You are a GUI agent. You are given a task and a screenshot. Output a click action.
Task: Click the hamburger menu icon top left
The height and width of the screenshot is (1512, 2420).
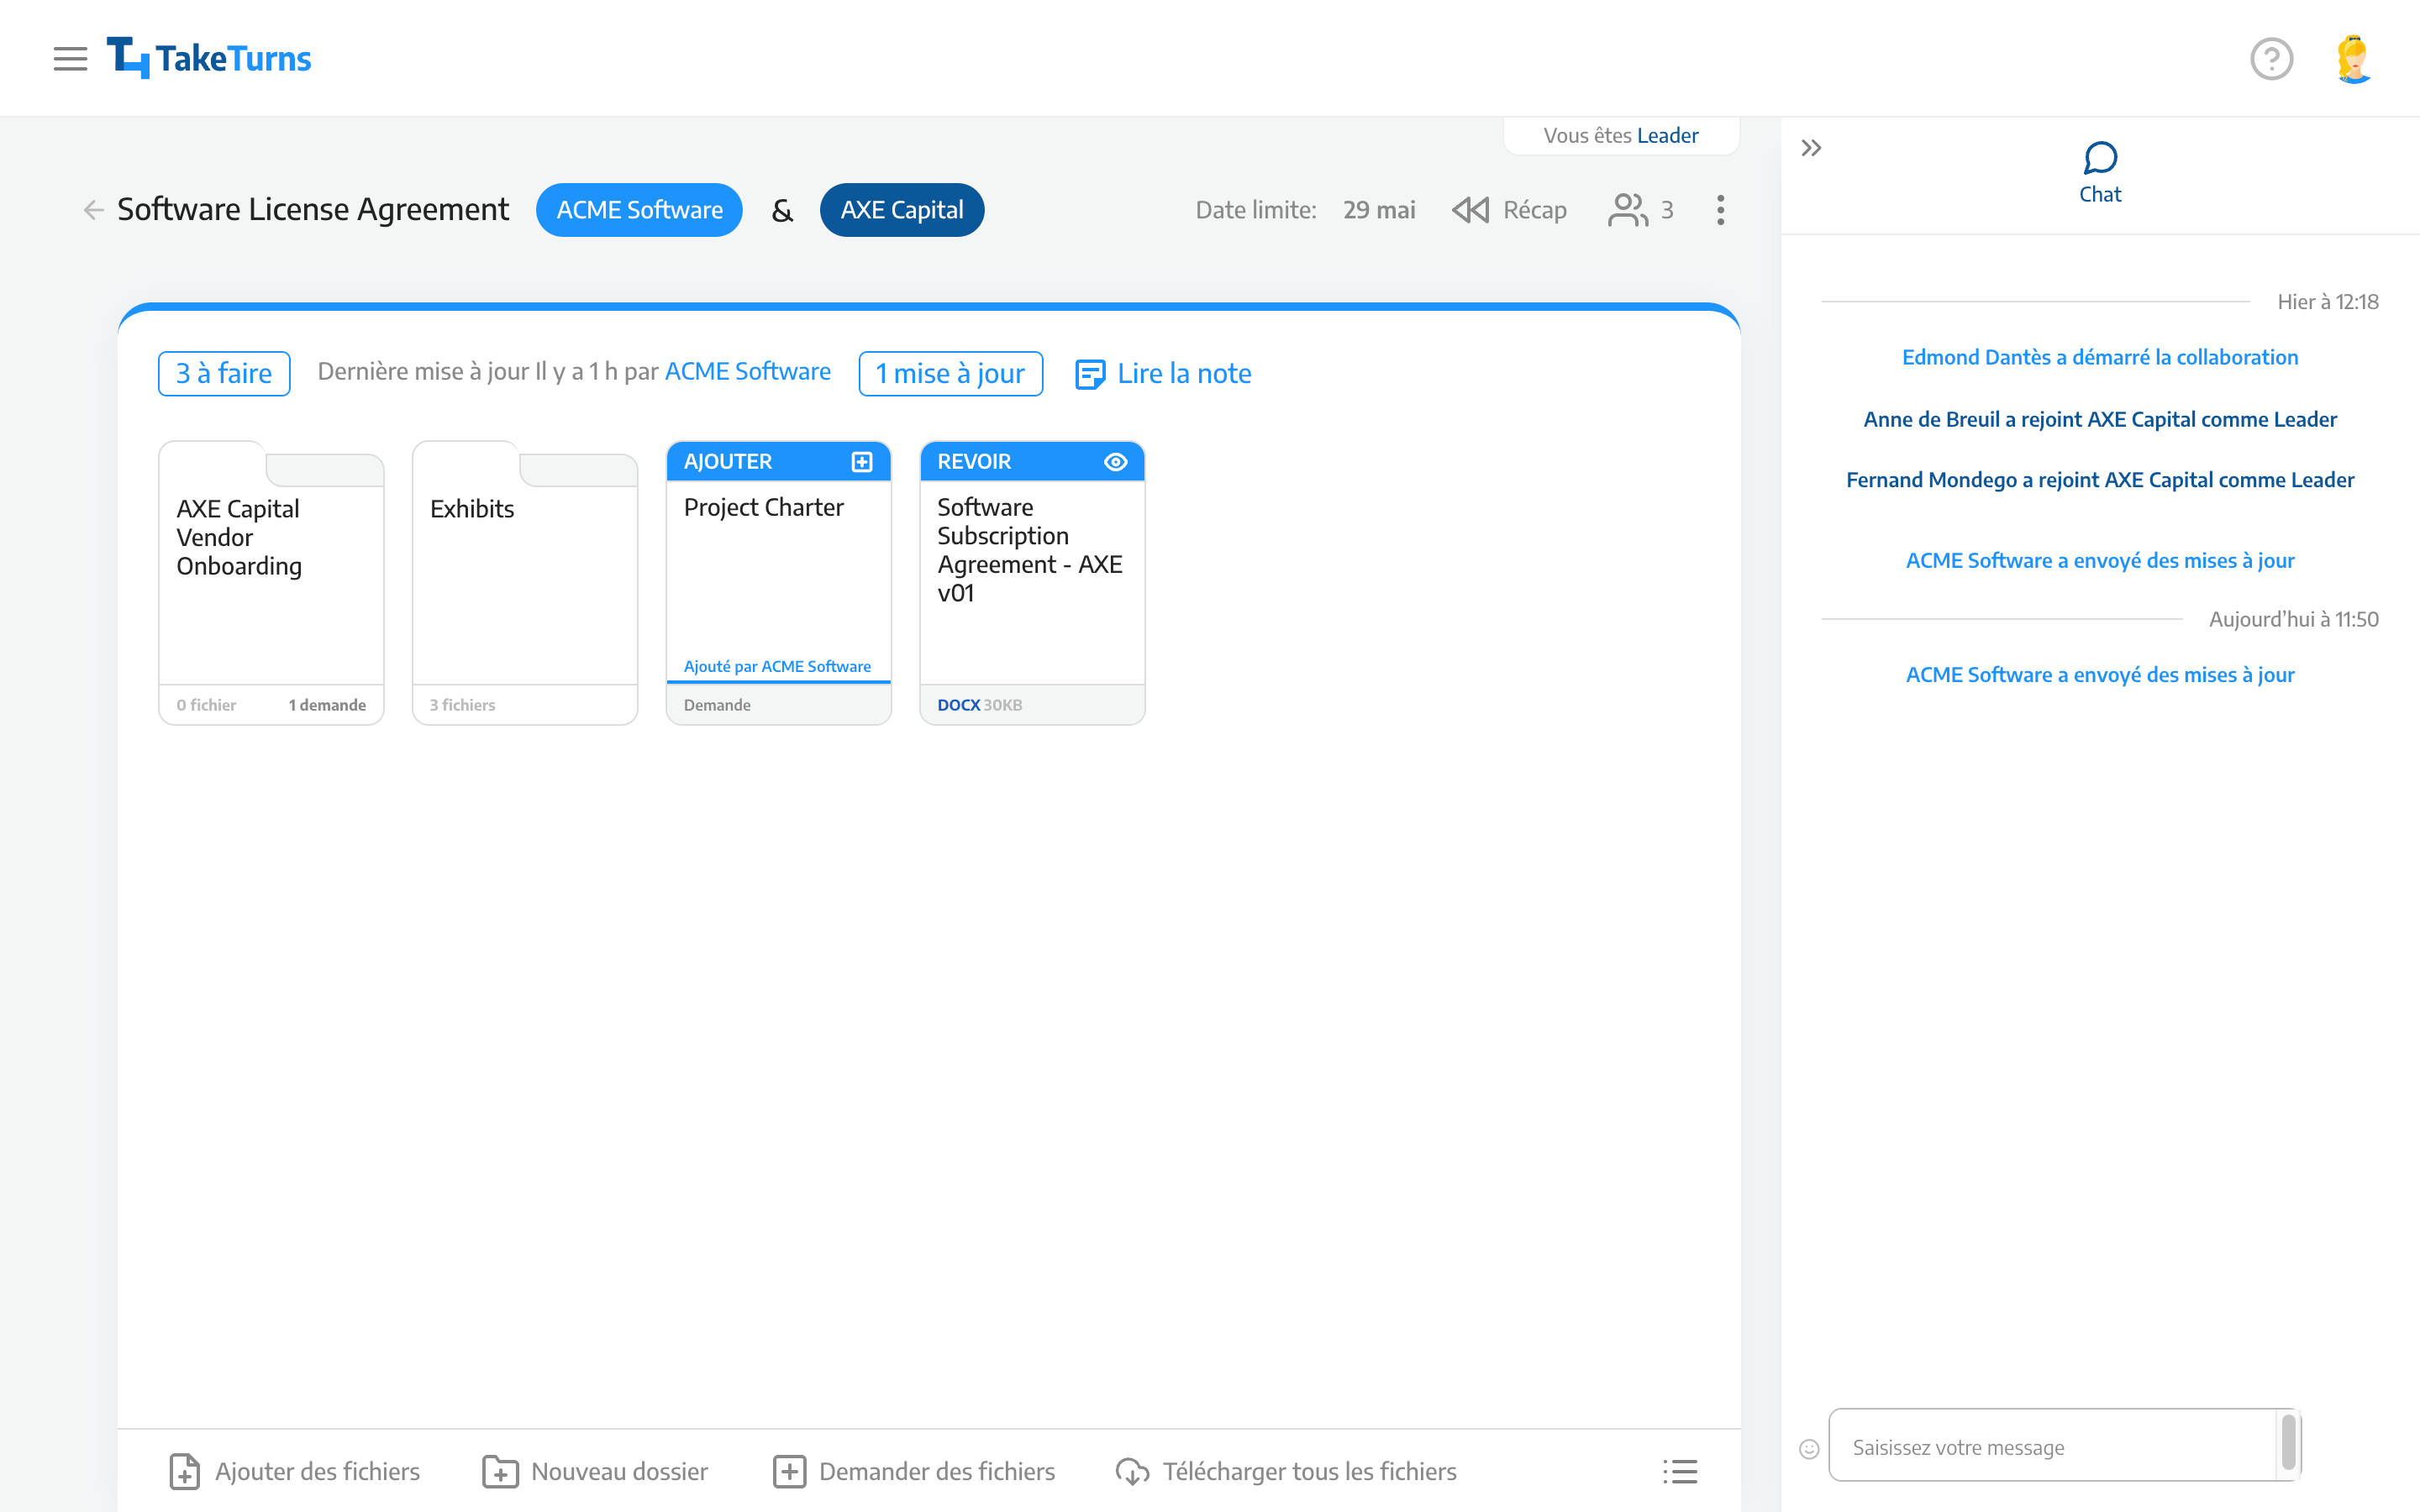[71, 57]
